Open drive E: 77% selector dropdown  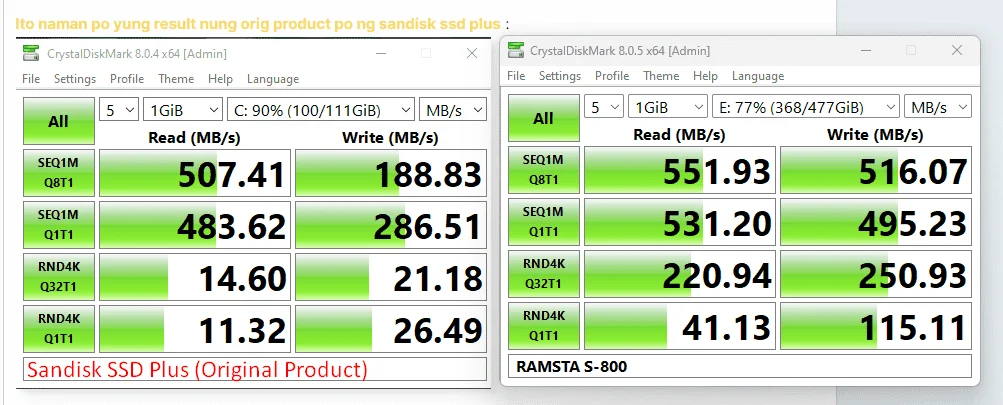pyautogui.click(x=805, y=107)
